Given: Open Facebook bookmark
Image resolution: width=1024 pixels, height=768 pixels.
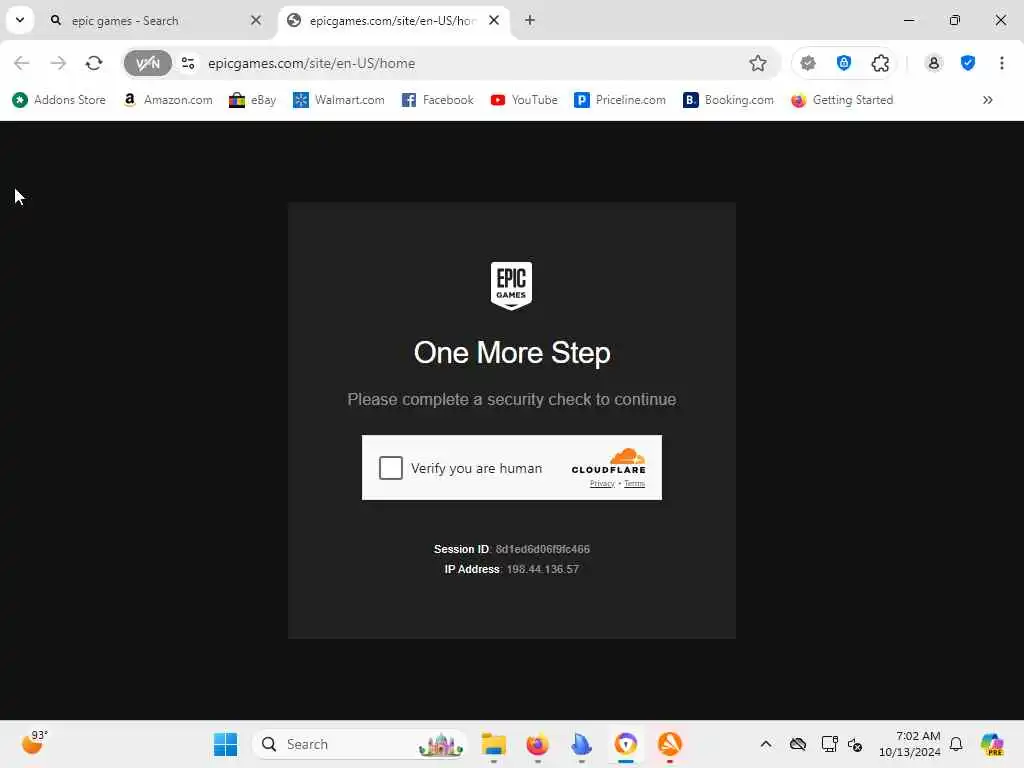Looking at the screenshot, I should coord(437,100).
